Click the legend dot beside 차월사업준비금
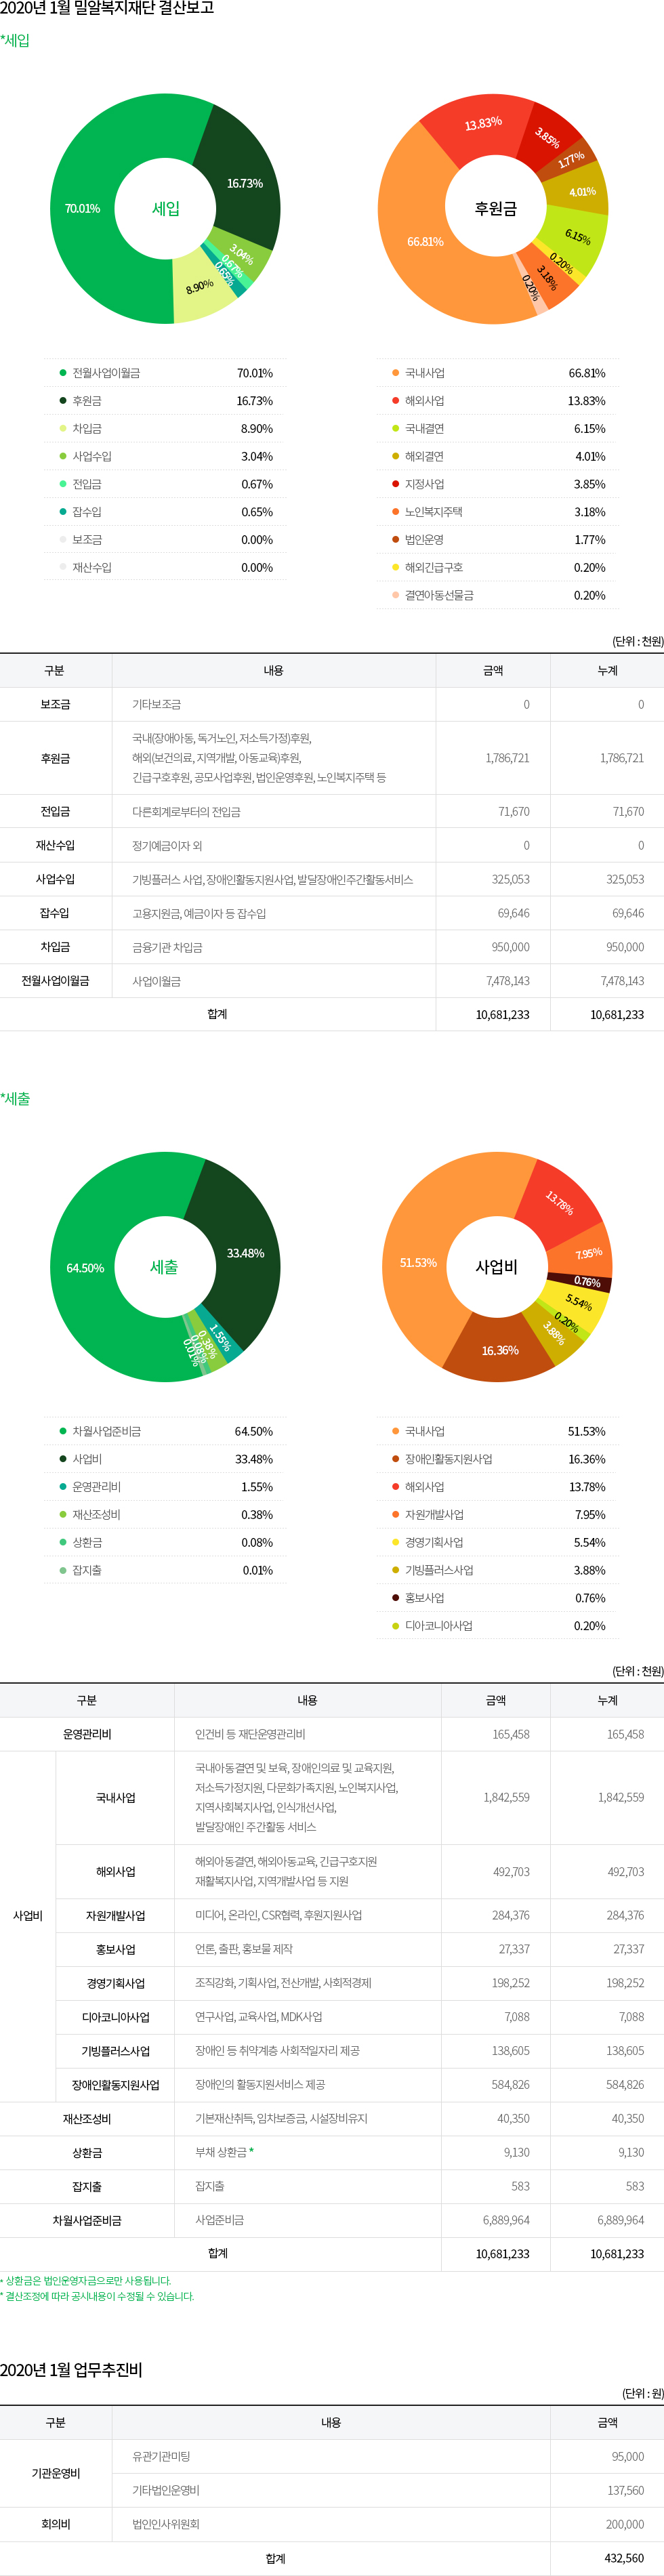This screenshot has height=2576, width=664. coord(62,1431)
